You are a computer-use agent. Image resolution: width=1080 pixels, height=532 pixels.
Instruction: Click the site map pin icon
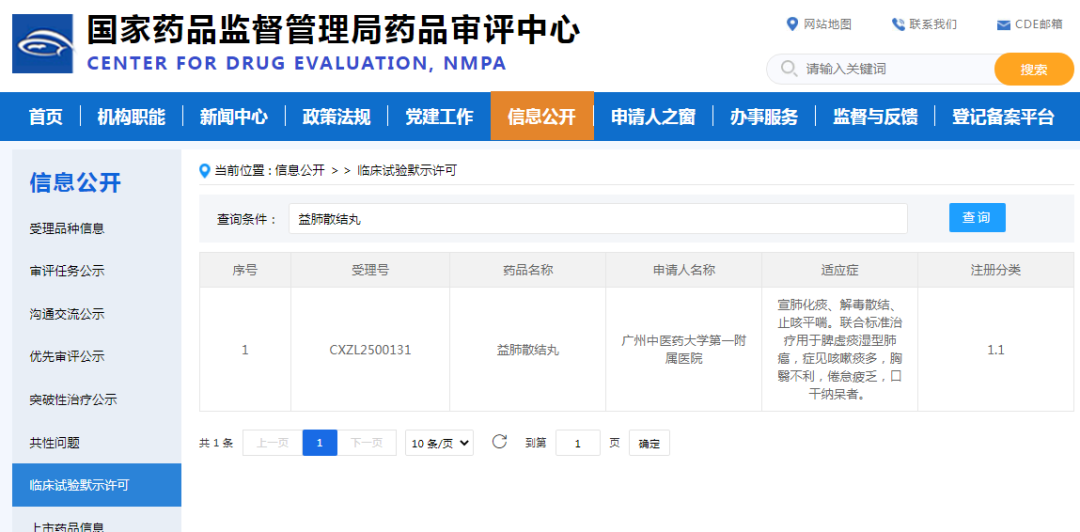(x=793, y=24)
